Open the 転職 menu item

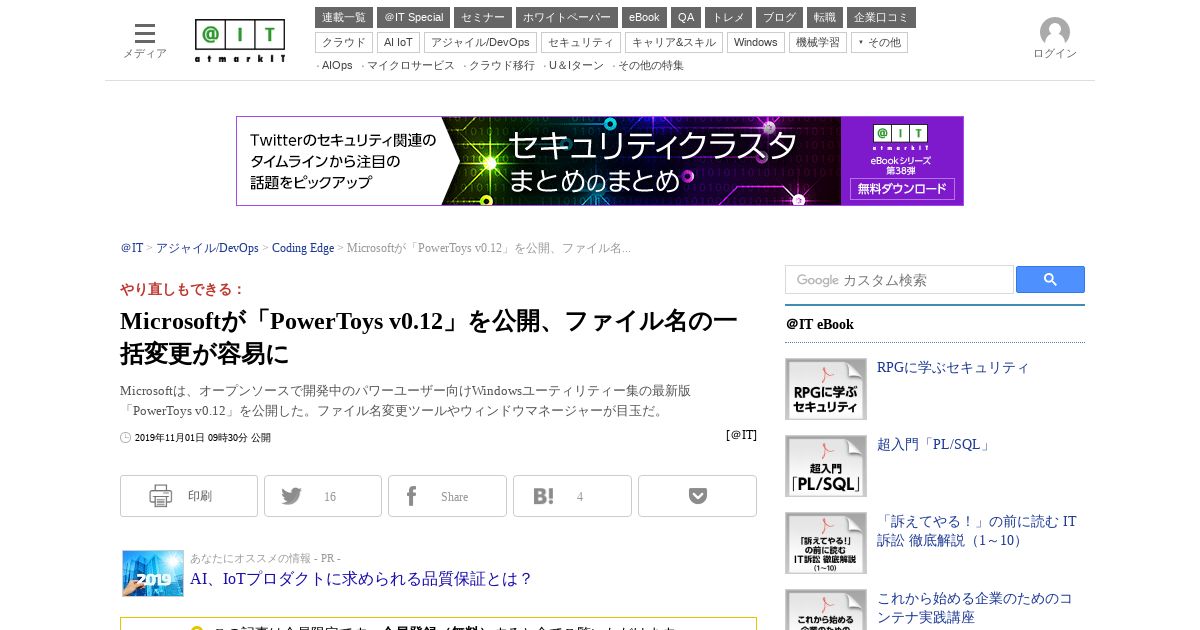[x=825, y=17]
